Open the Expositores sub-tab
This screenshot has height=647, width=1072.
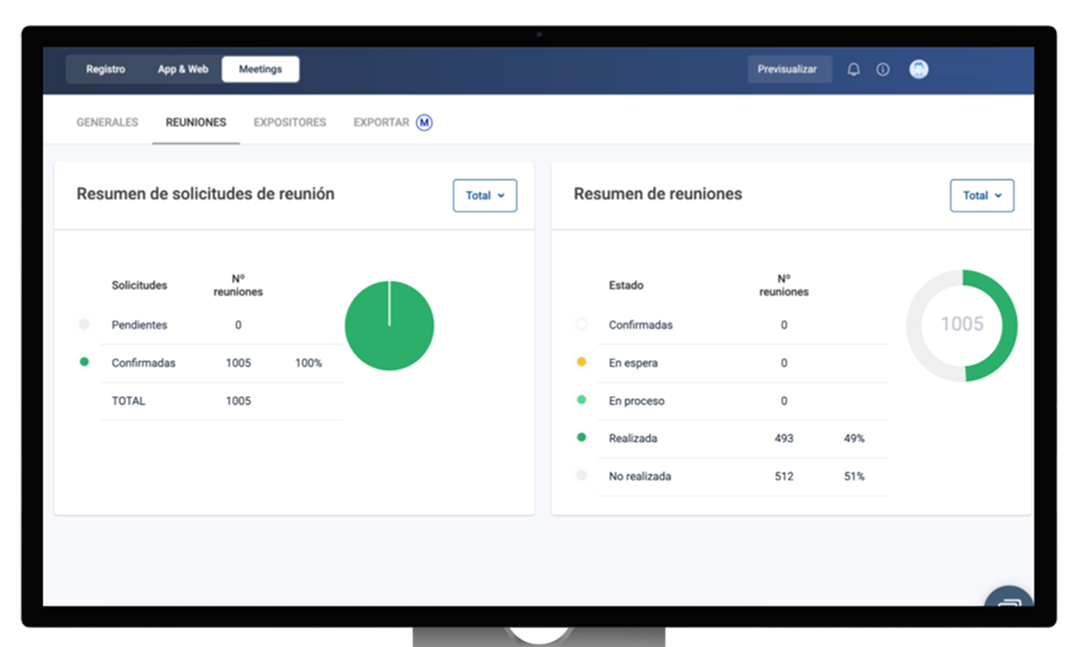pyautogui.click(x=290, y=122)
